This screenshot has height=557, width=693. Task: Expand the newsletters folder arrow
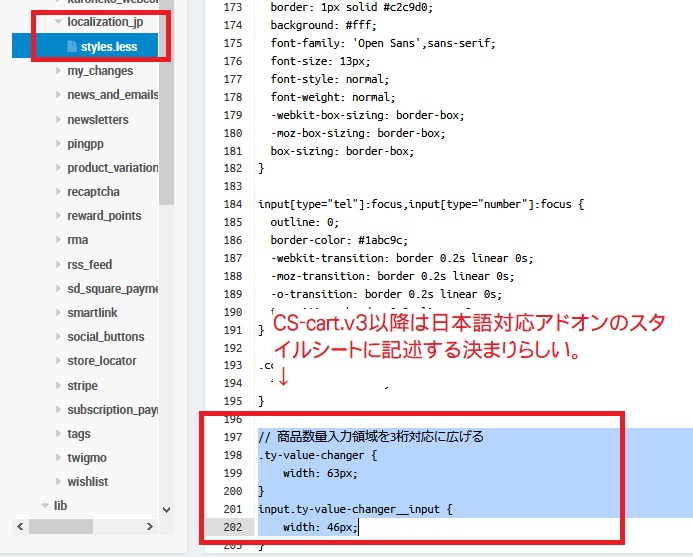coord(58,119)
